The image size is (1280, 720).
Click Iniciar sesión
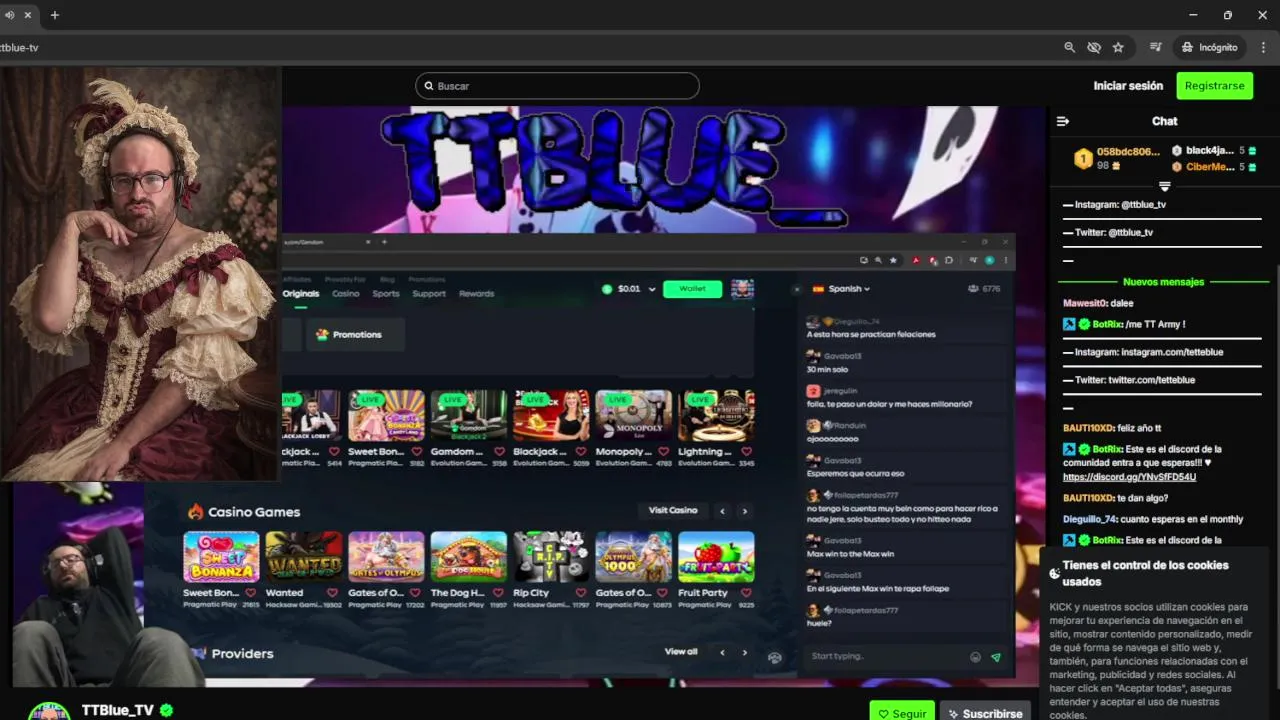[1128, 86]
